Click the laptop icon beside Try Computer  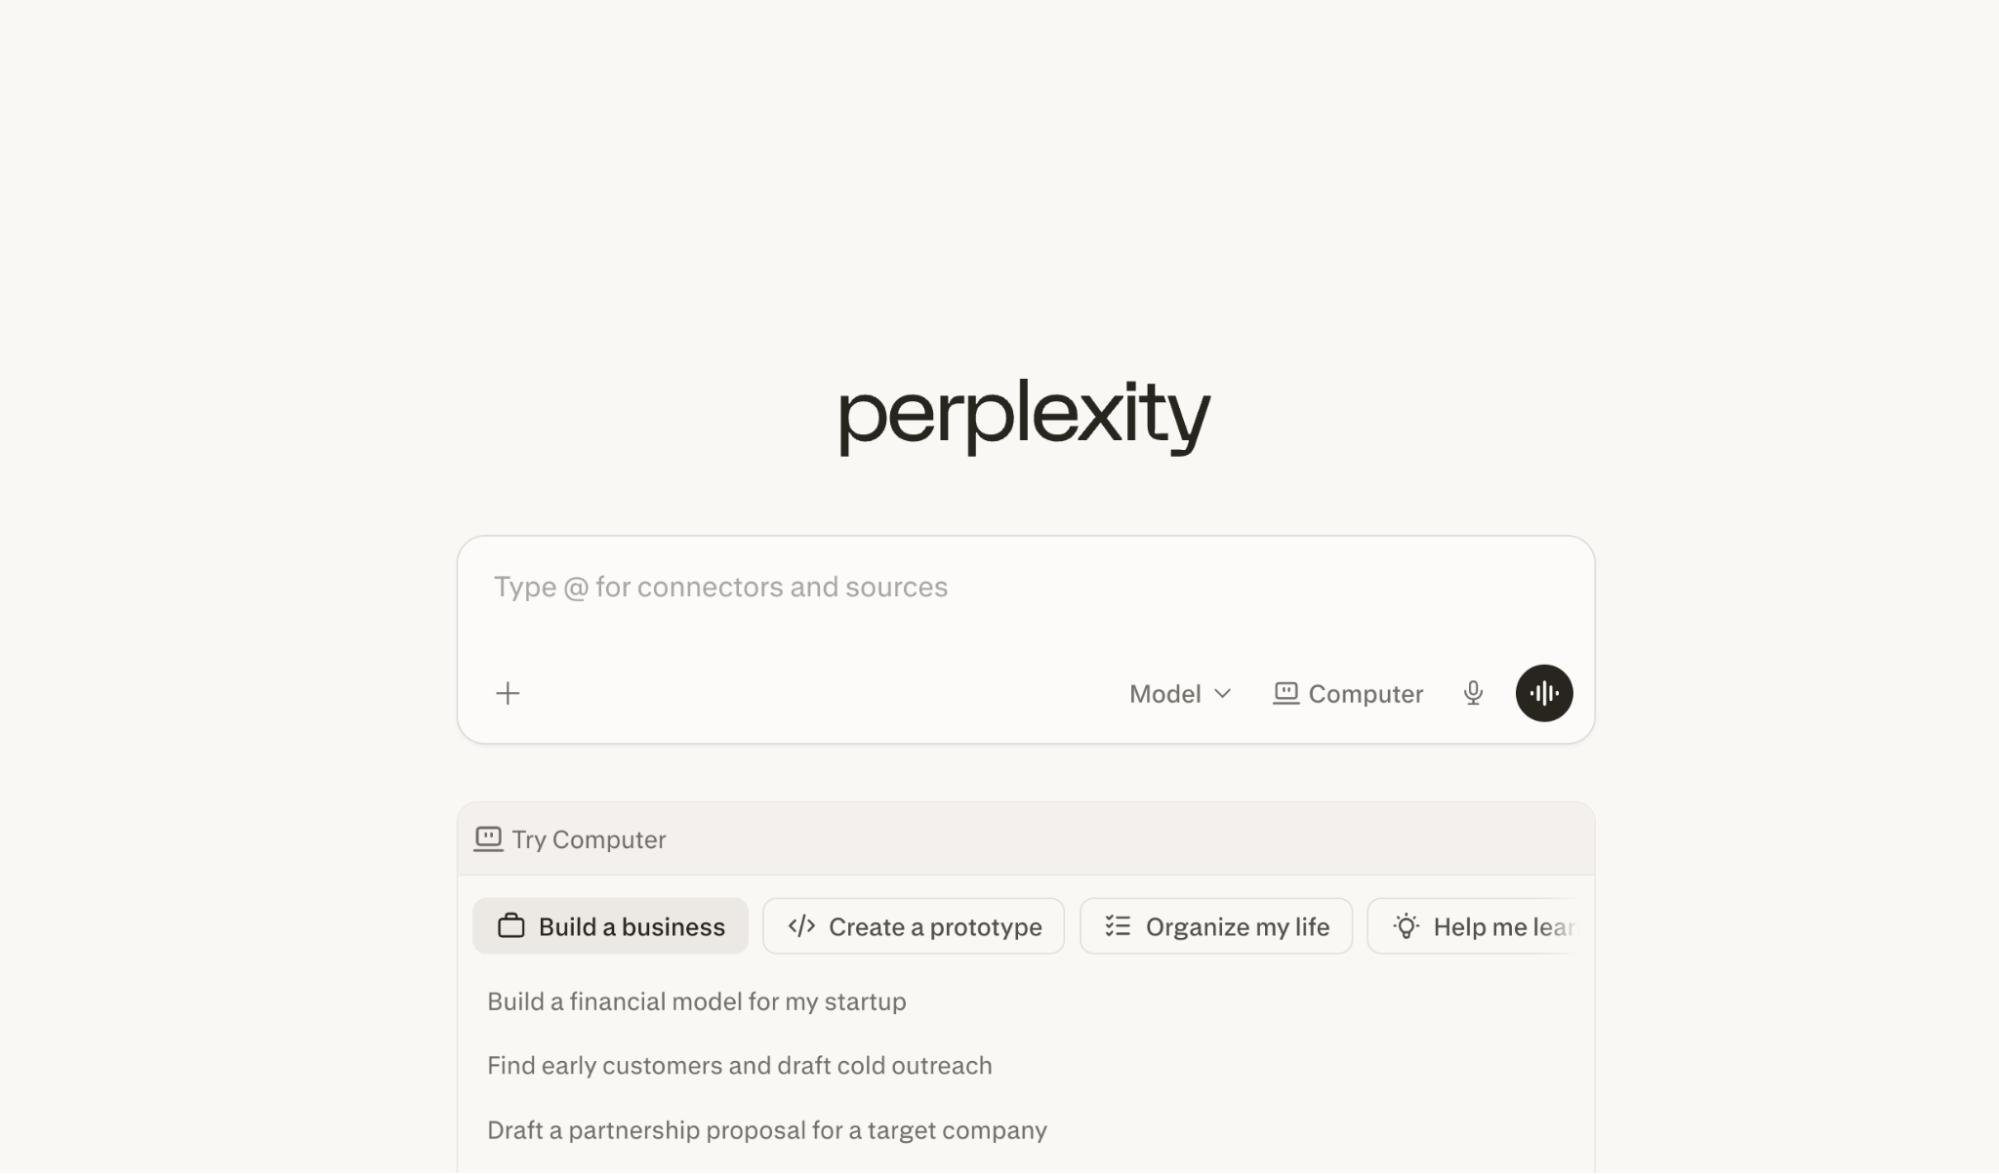[489, 839]
